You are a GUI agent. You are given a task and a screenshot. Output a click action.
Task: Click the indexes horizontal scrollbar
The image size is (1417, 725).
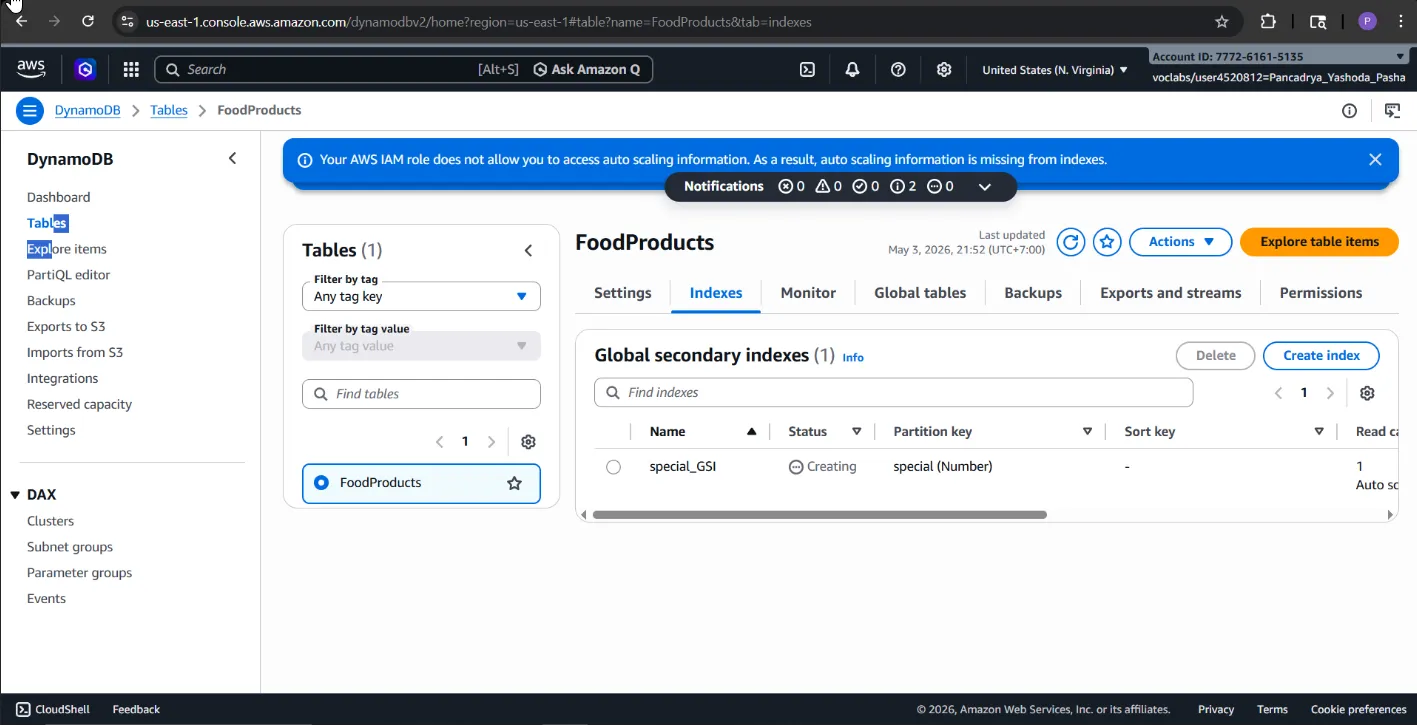820,515
